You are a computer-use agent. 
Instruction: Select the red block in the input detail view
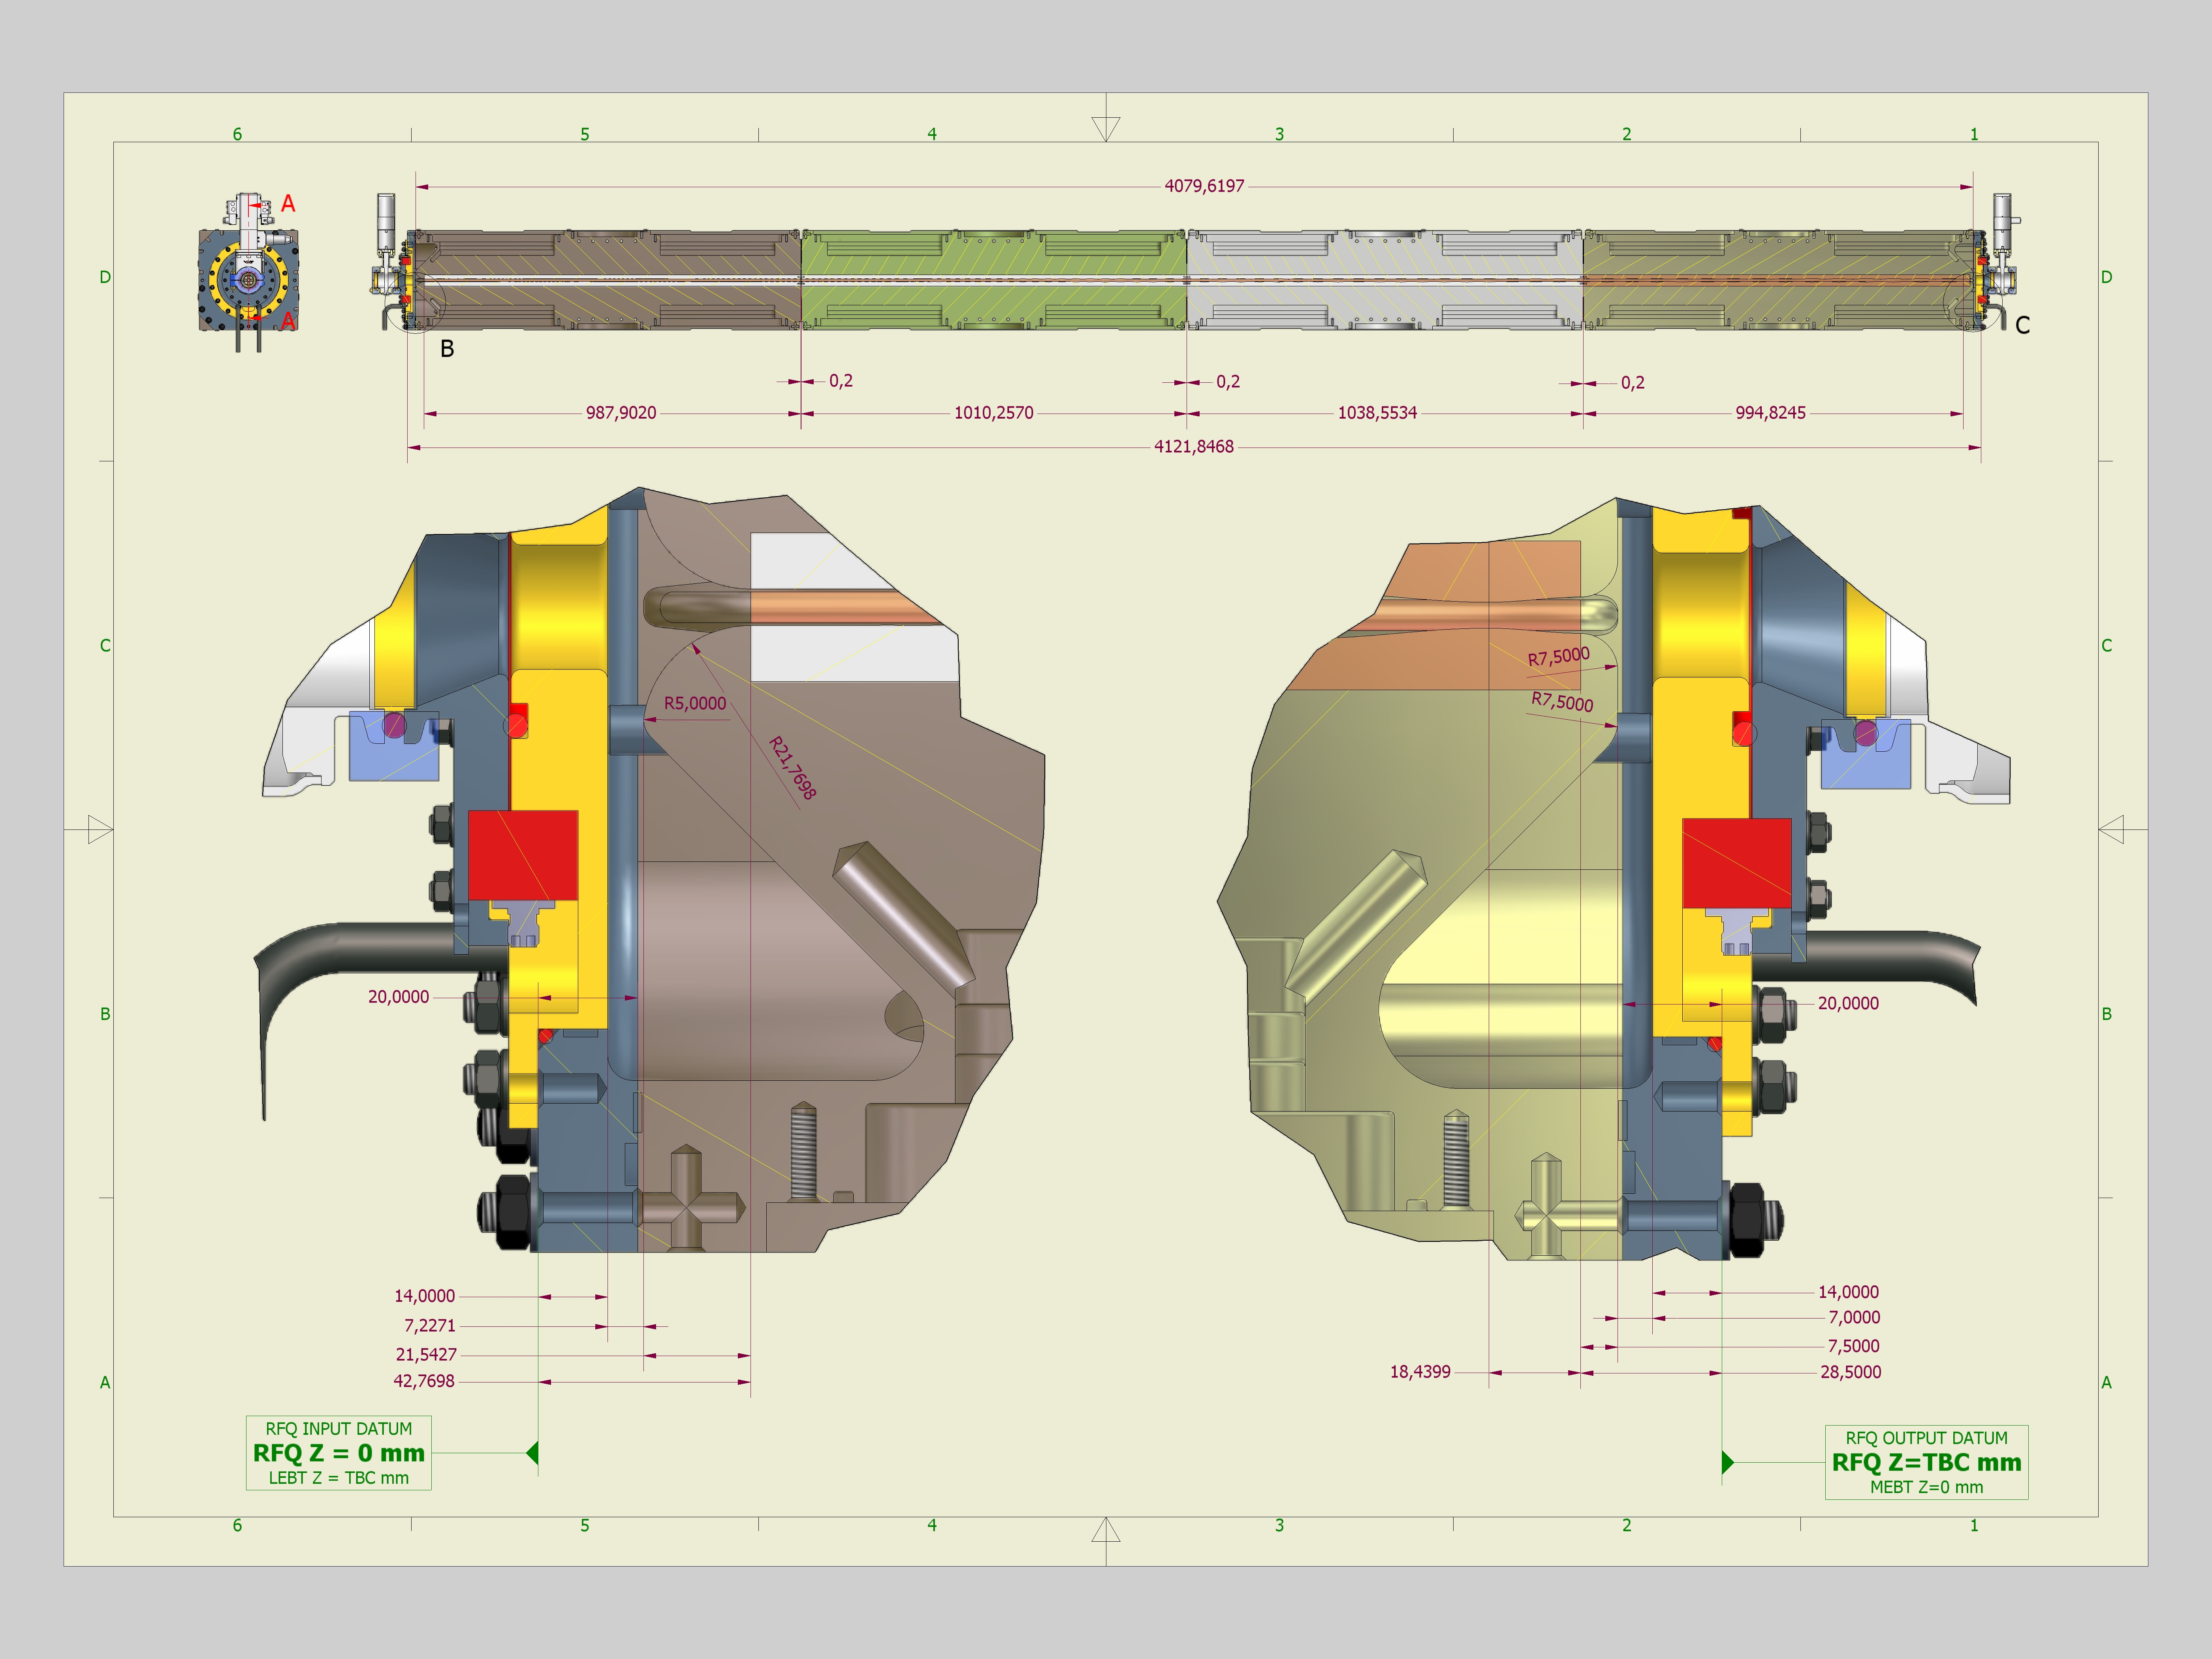(523, 855)
